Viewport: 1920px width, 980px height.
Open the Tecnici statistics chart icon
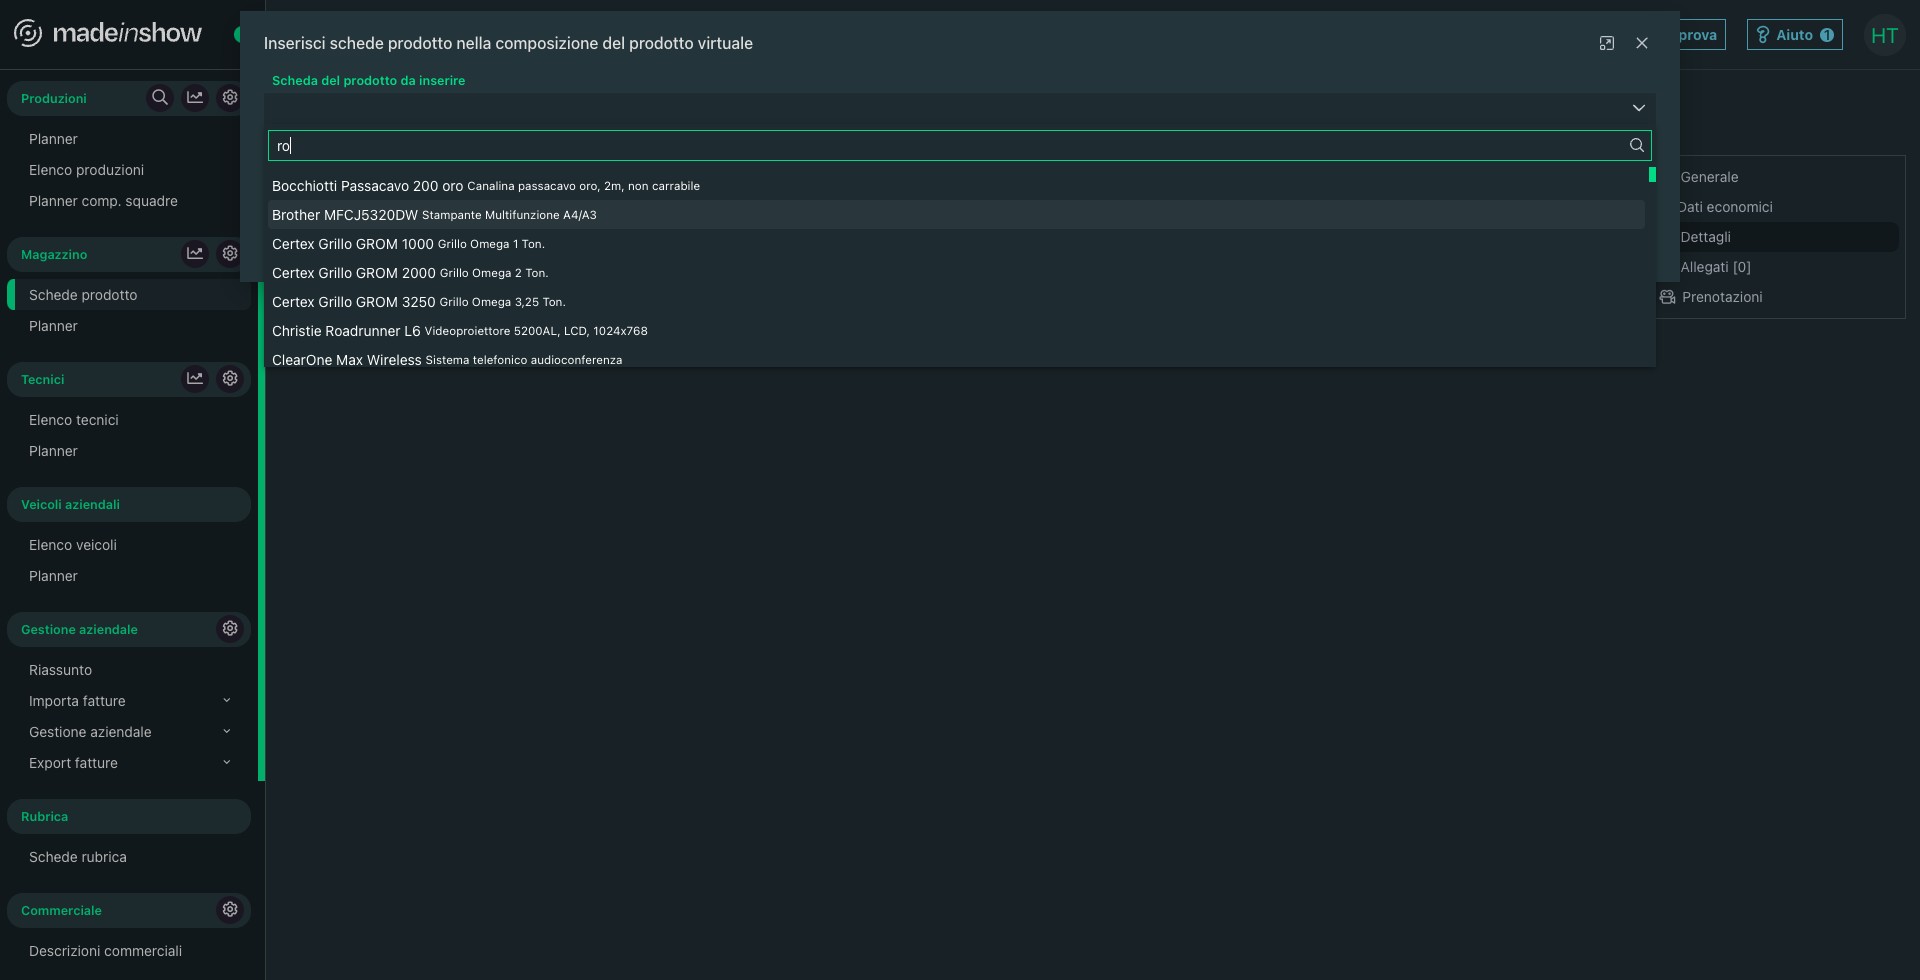(195, 379)
